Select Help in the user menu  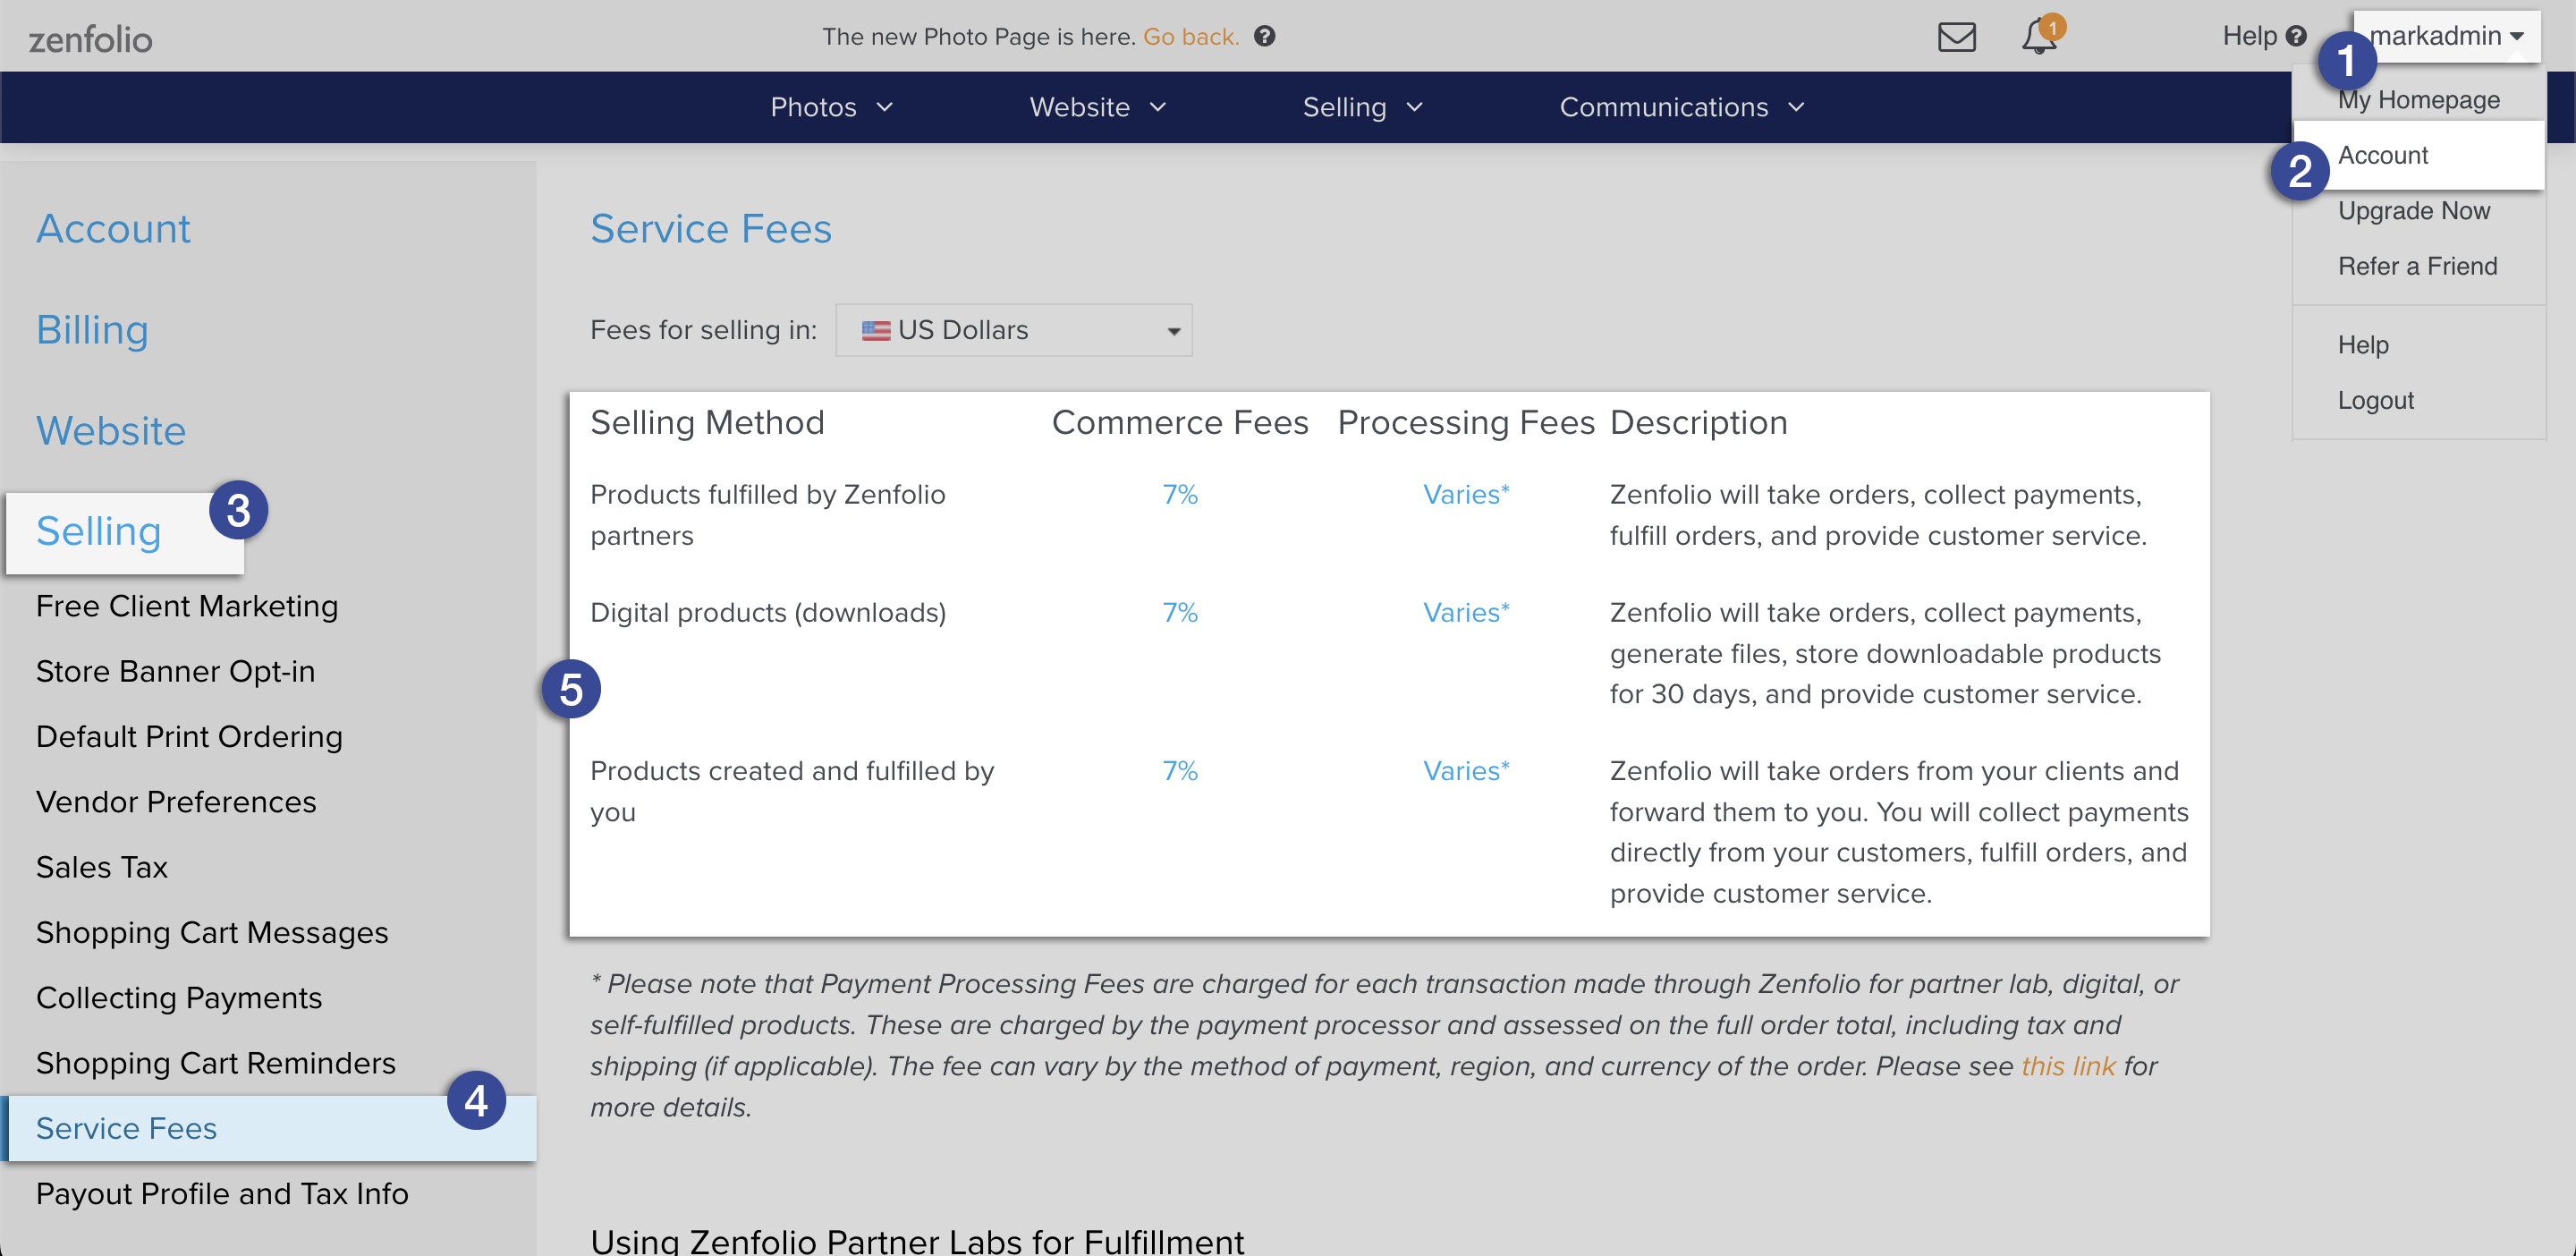2362,345
